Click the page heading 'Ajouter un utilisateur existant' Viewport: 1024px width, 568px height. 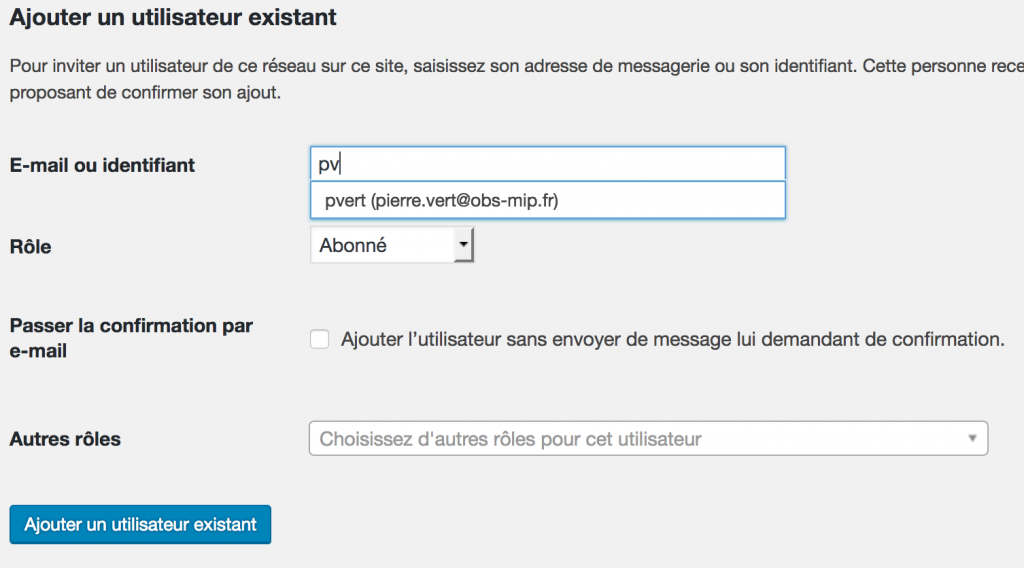click(173, 17)
